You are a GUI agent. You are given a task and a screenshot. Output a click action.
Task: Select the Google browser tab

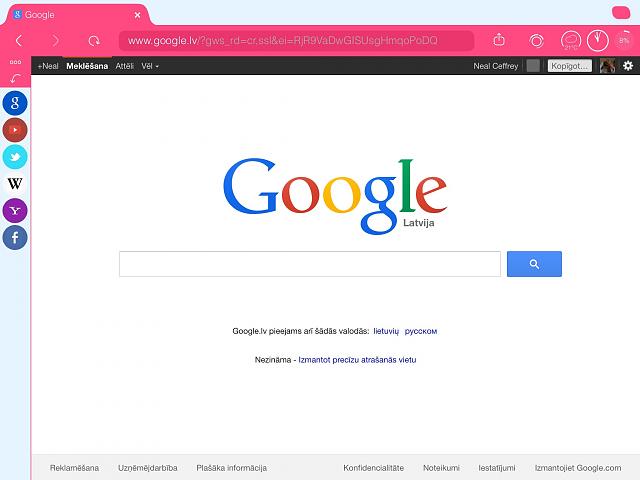[x=78, y=15]
